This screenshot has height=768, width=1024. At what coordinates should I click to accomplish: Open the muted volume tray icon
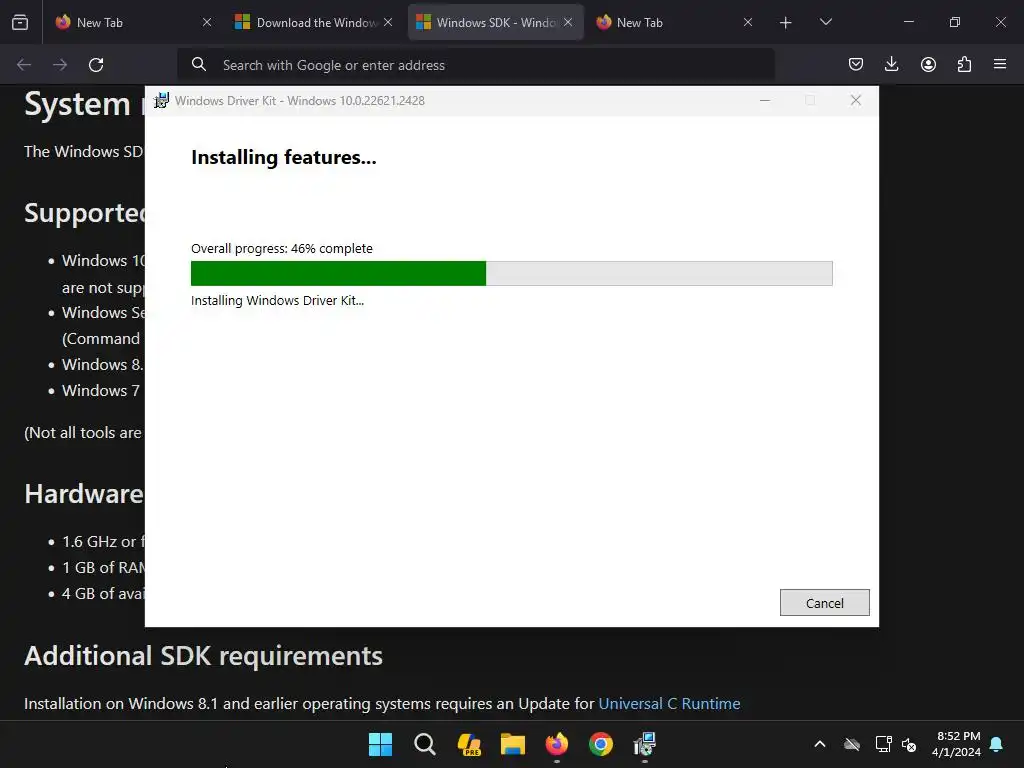point(909,744)
